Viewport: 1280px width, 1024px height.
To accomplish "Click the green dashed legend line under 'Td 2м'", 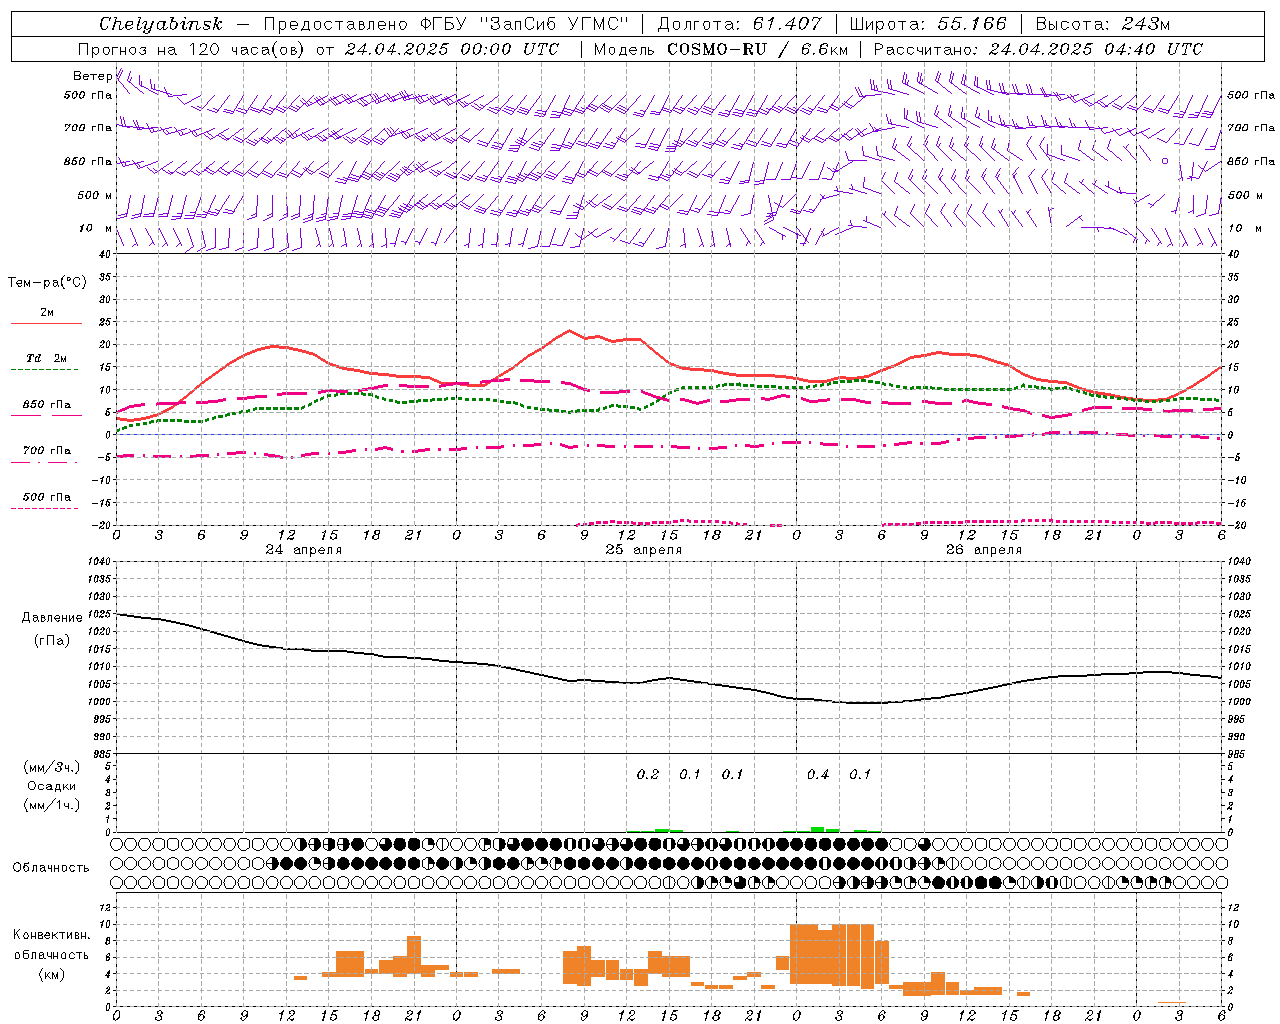I will [x=45, y=370].
